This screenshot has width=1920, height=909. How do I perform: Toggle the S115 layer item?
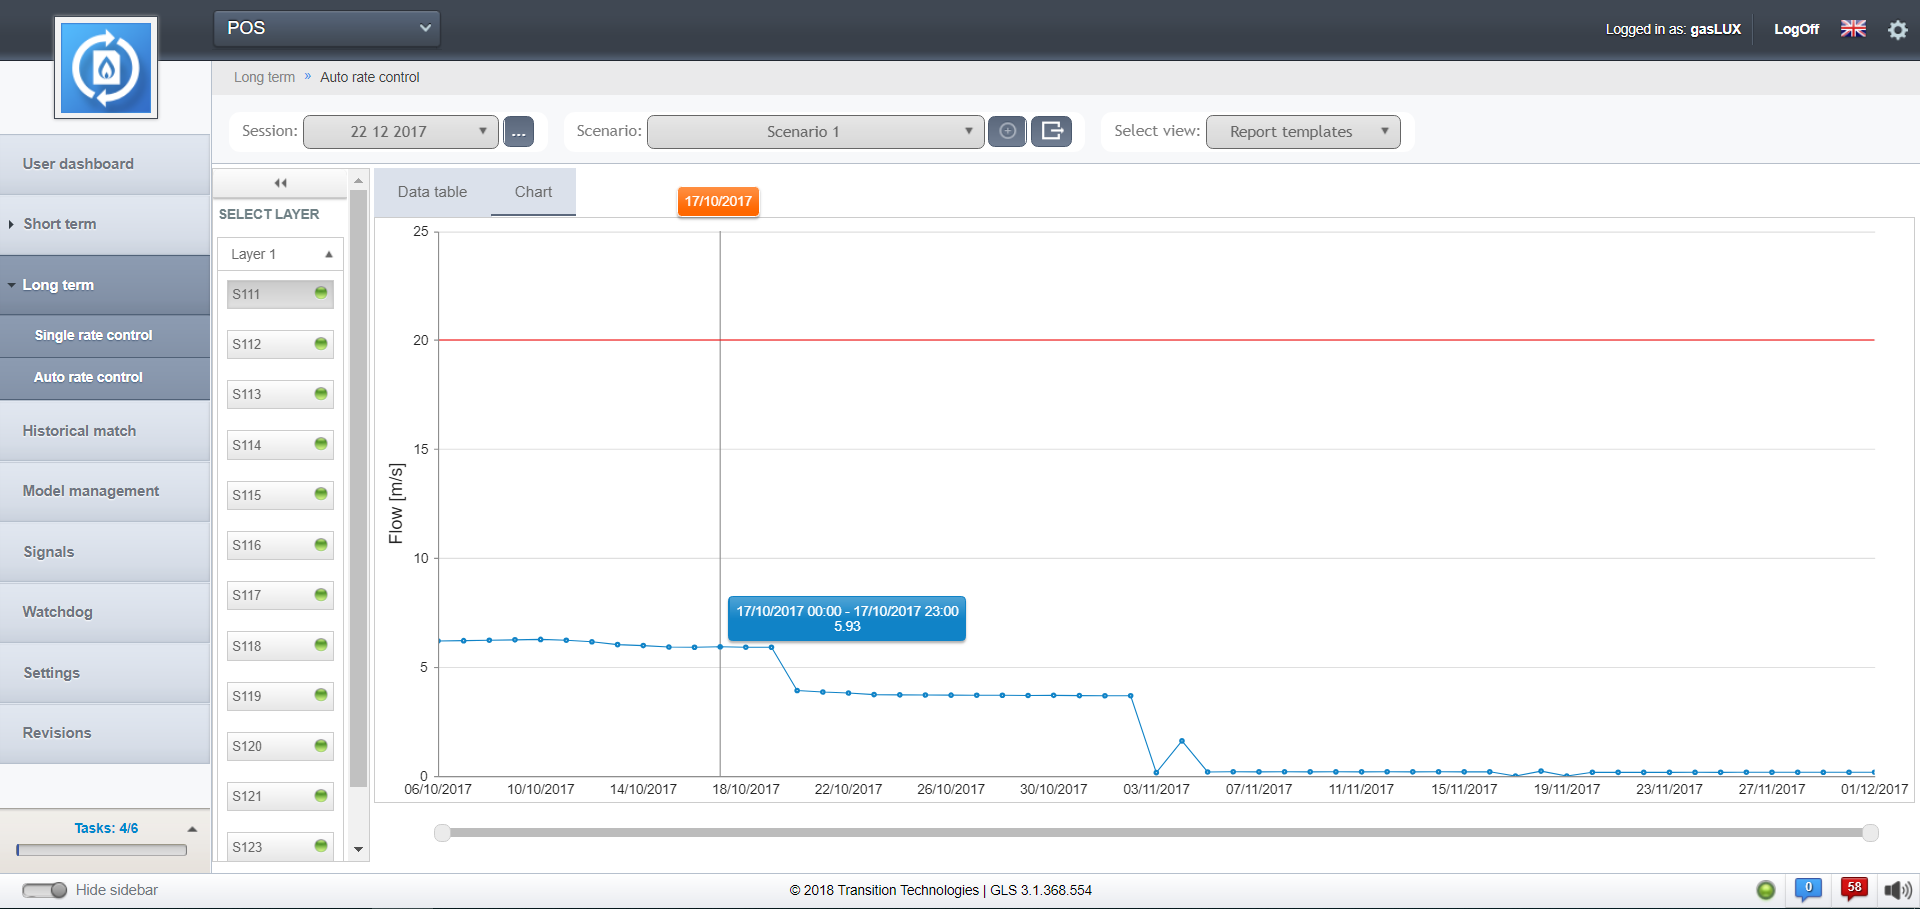coord(280,495)
